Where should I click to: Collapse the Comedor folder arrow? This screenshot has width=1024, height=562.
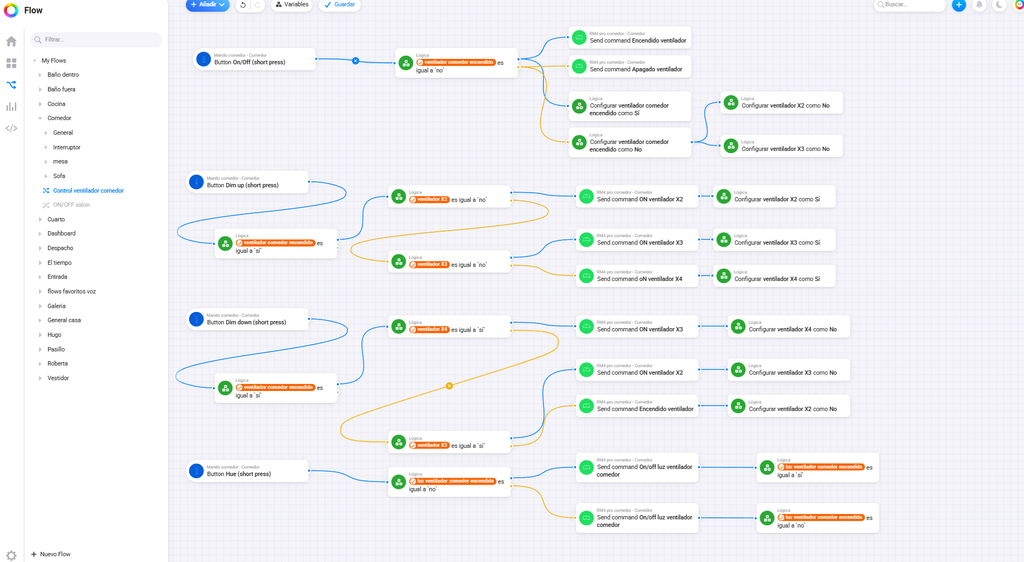40,118
